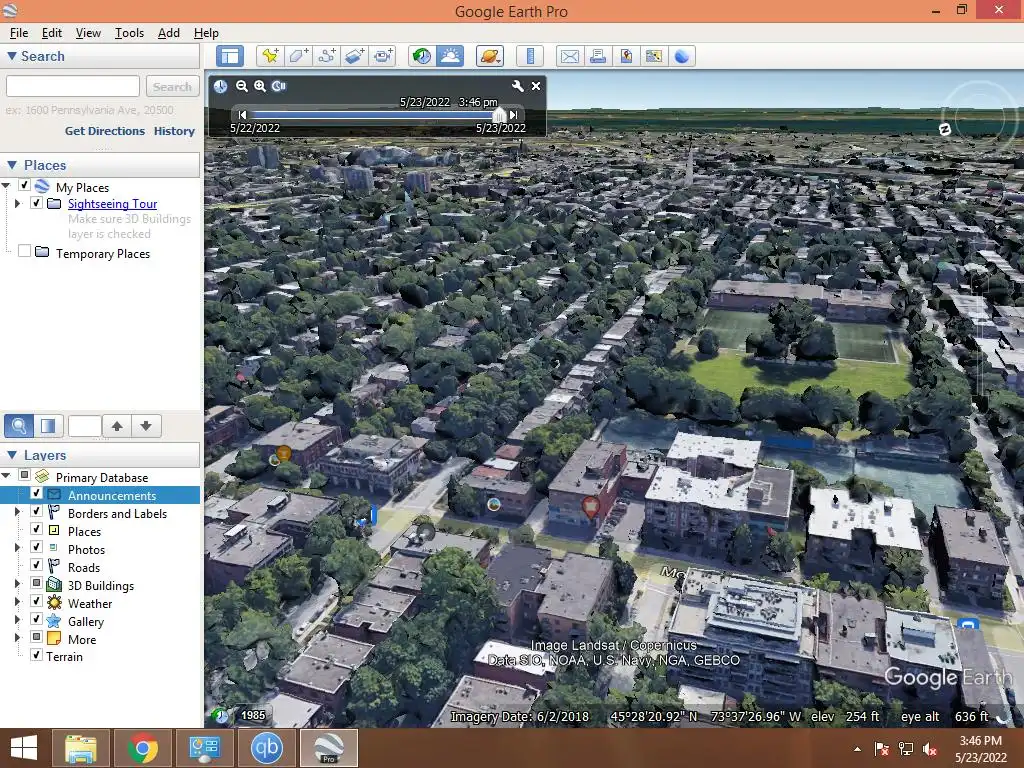Screen dimensions: 1024x768
Task: Open the Tools menu
Action: click(x=129, y=33)
